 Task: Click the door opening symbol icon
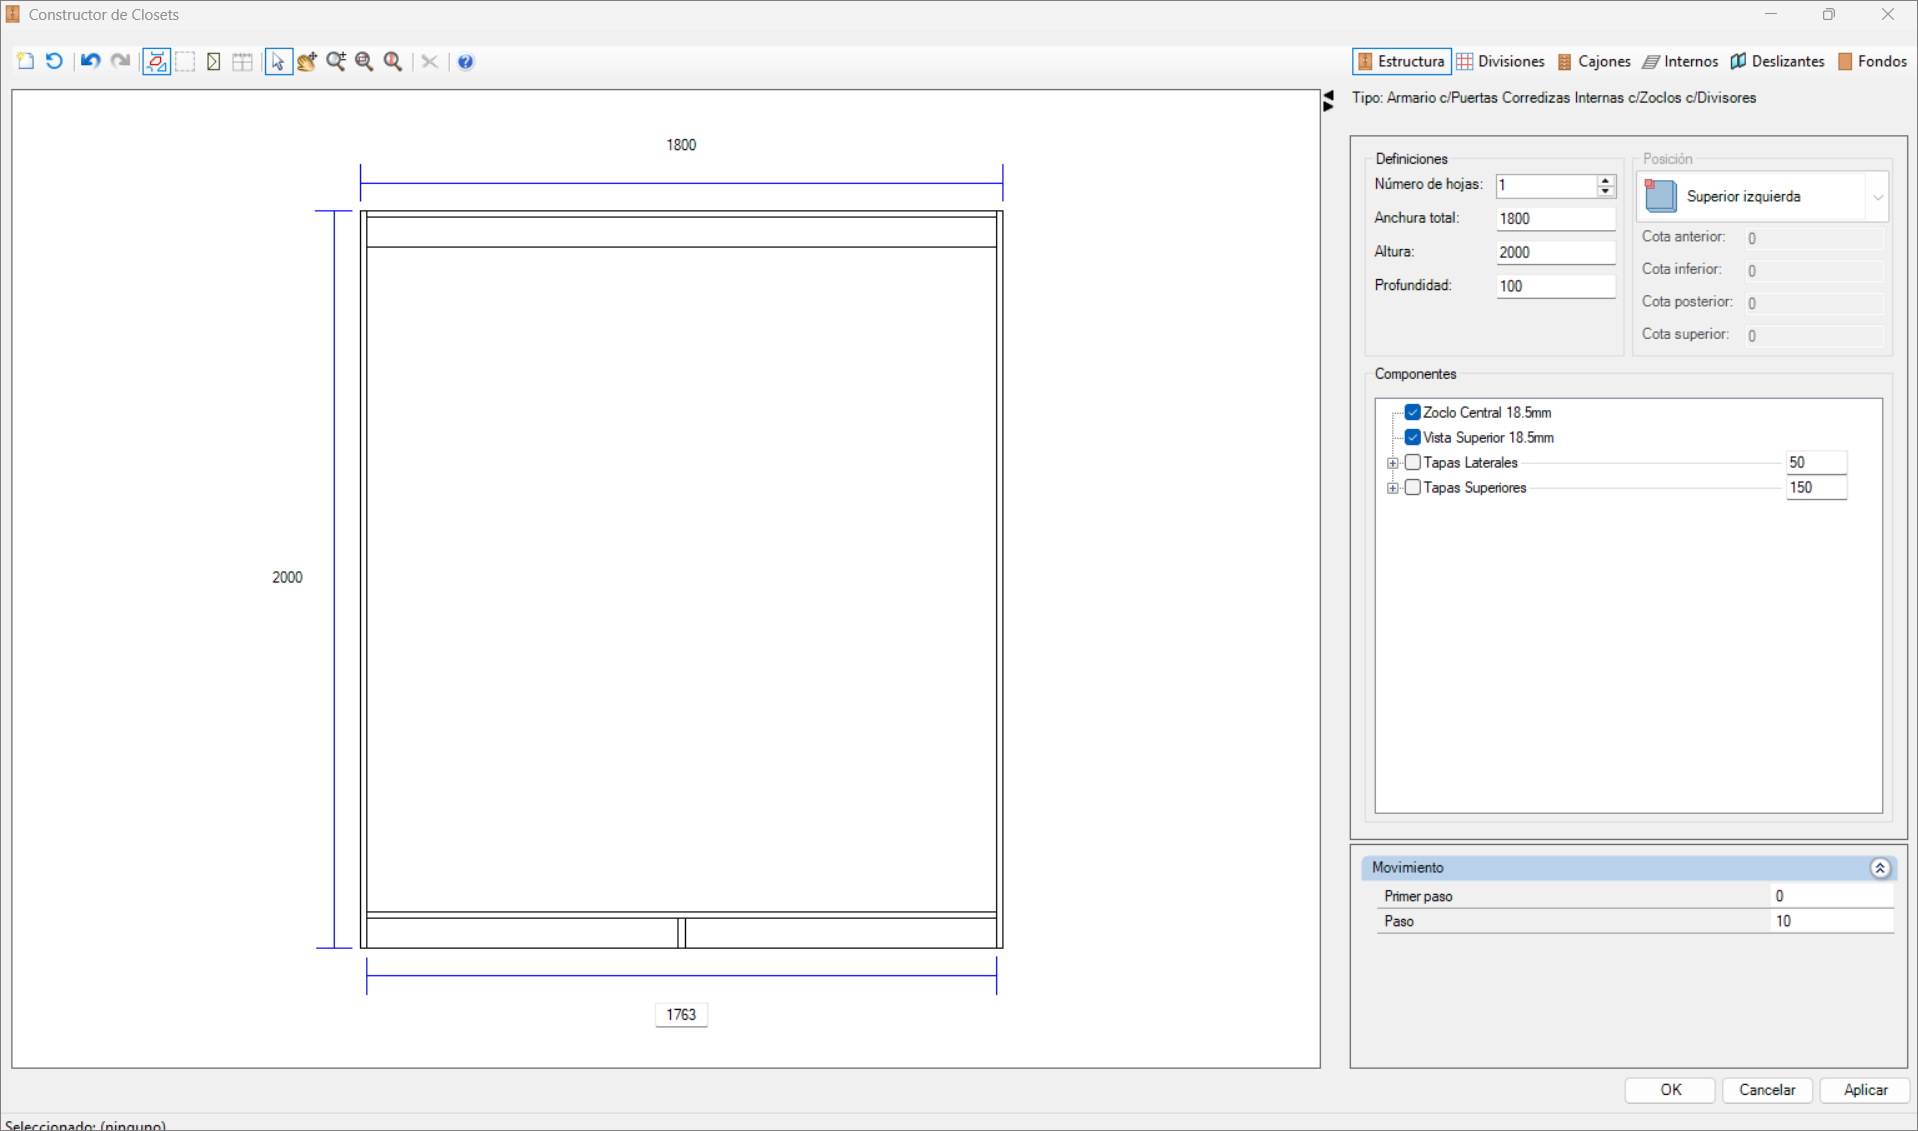[x=214, y=61]
